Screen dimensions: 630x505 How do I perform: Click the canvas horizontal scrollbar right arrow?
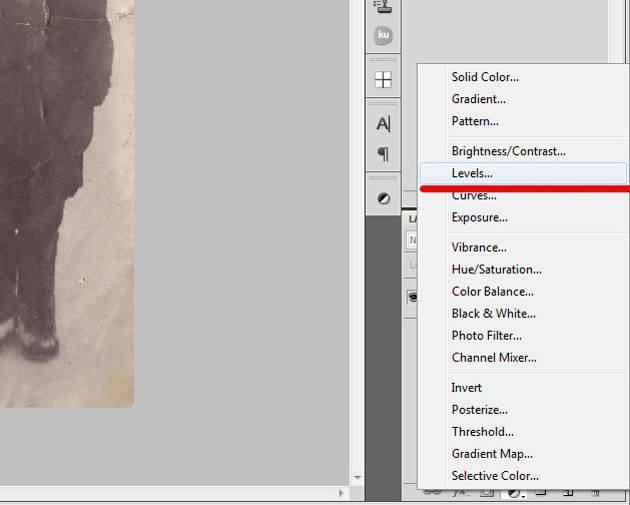coord(342,493)
